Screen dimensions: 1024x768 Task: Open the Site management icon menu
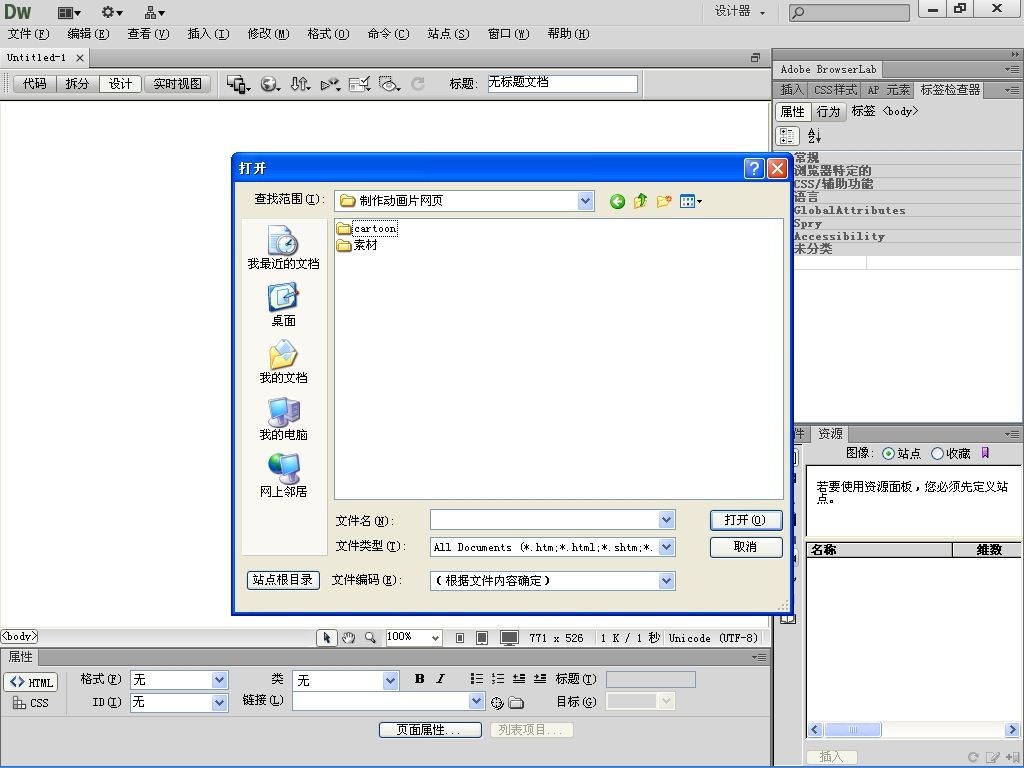155,12
